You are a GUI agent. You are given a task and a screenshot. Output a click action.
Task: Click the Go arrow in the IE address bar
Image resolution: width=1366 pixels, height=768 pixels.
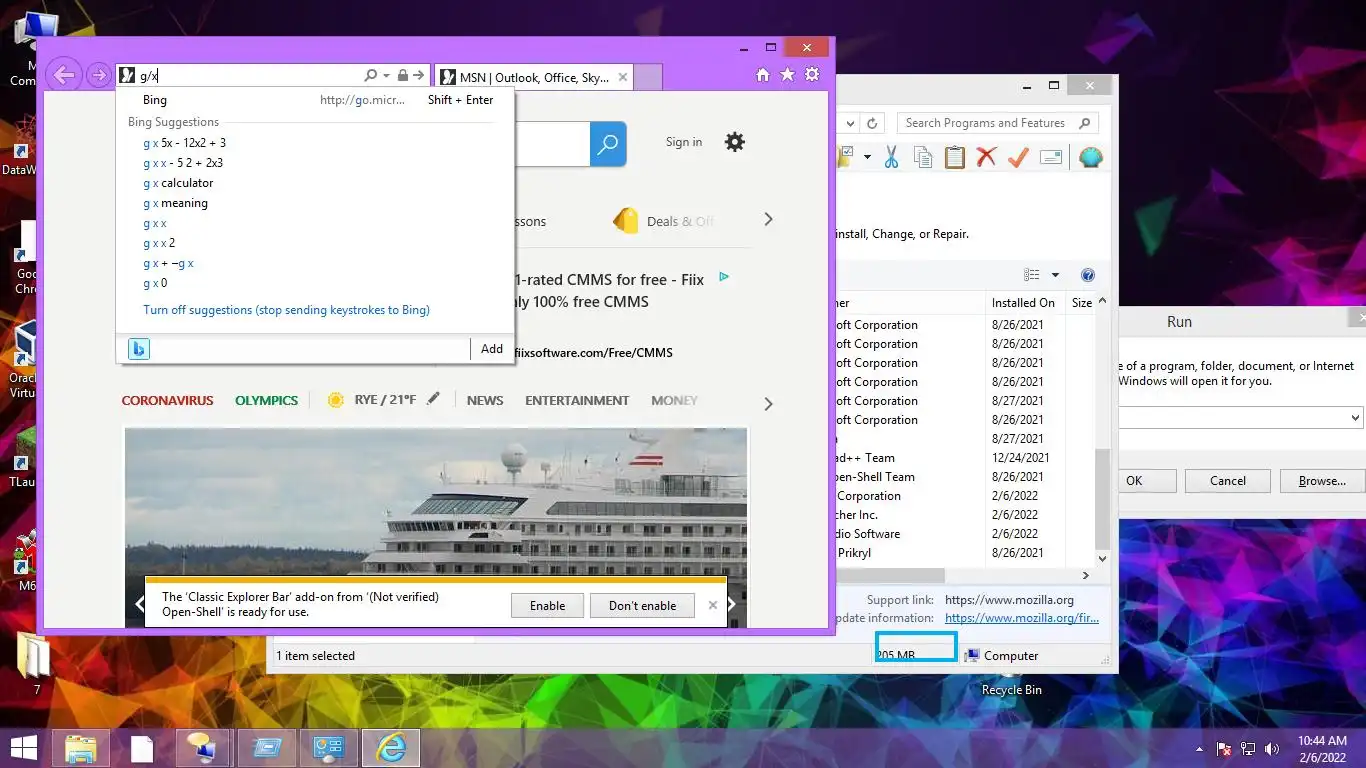click(x=418, y=76)
